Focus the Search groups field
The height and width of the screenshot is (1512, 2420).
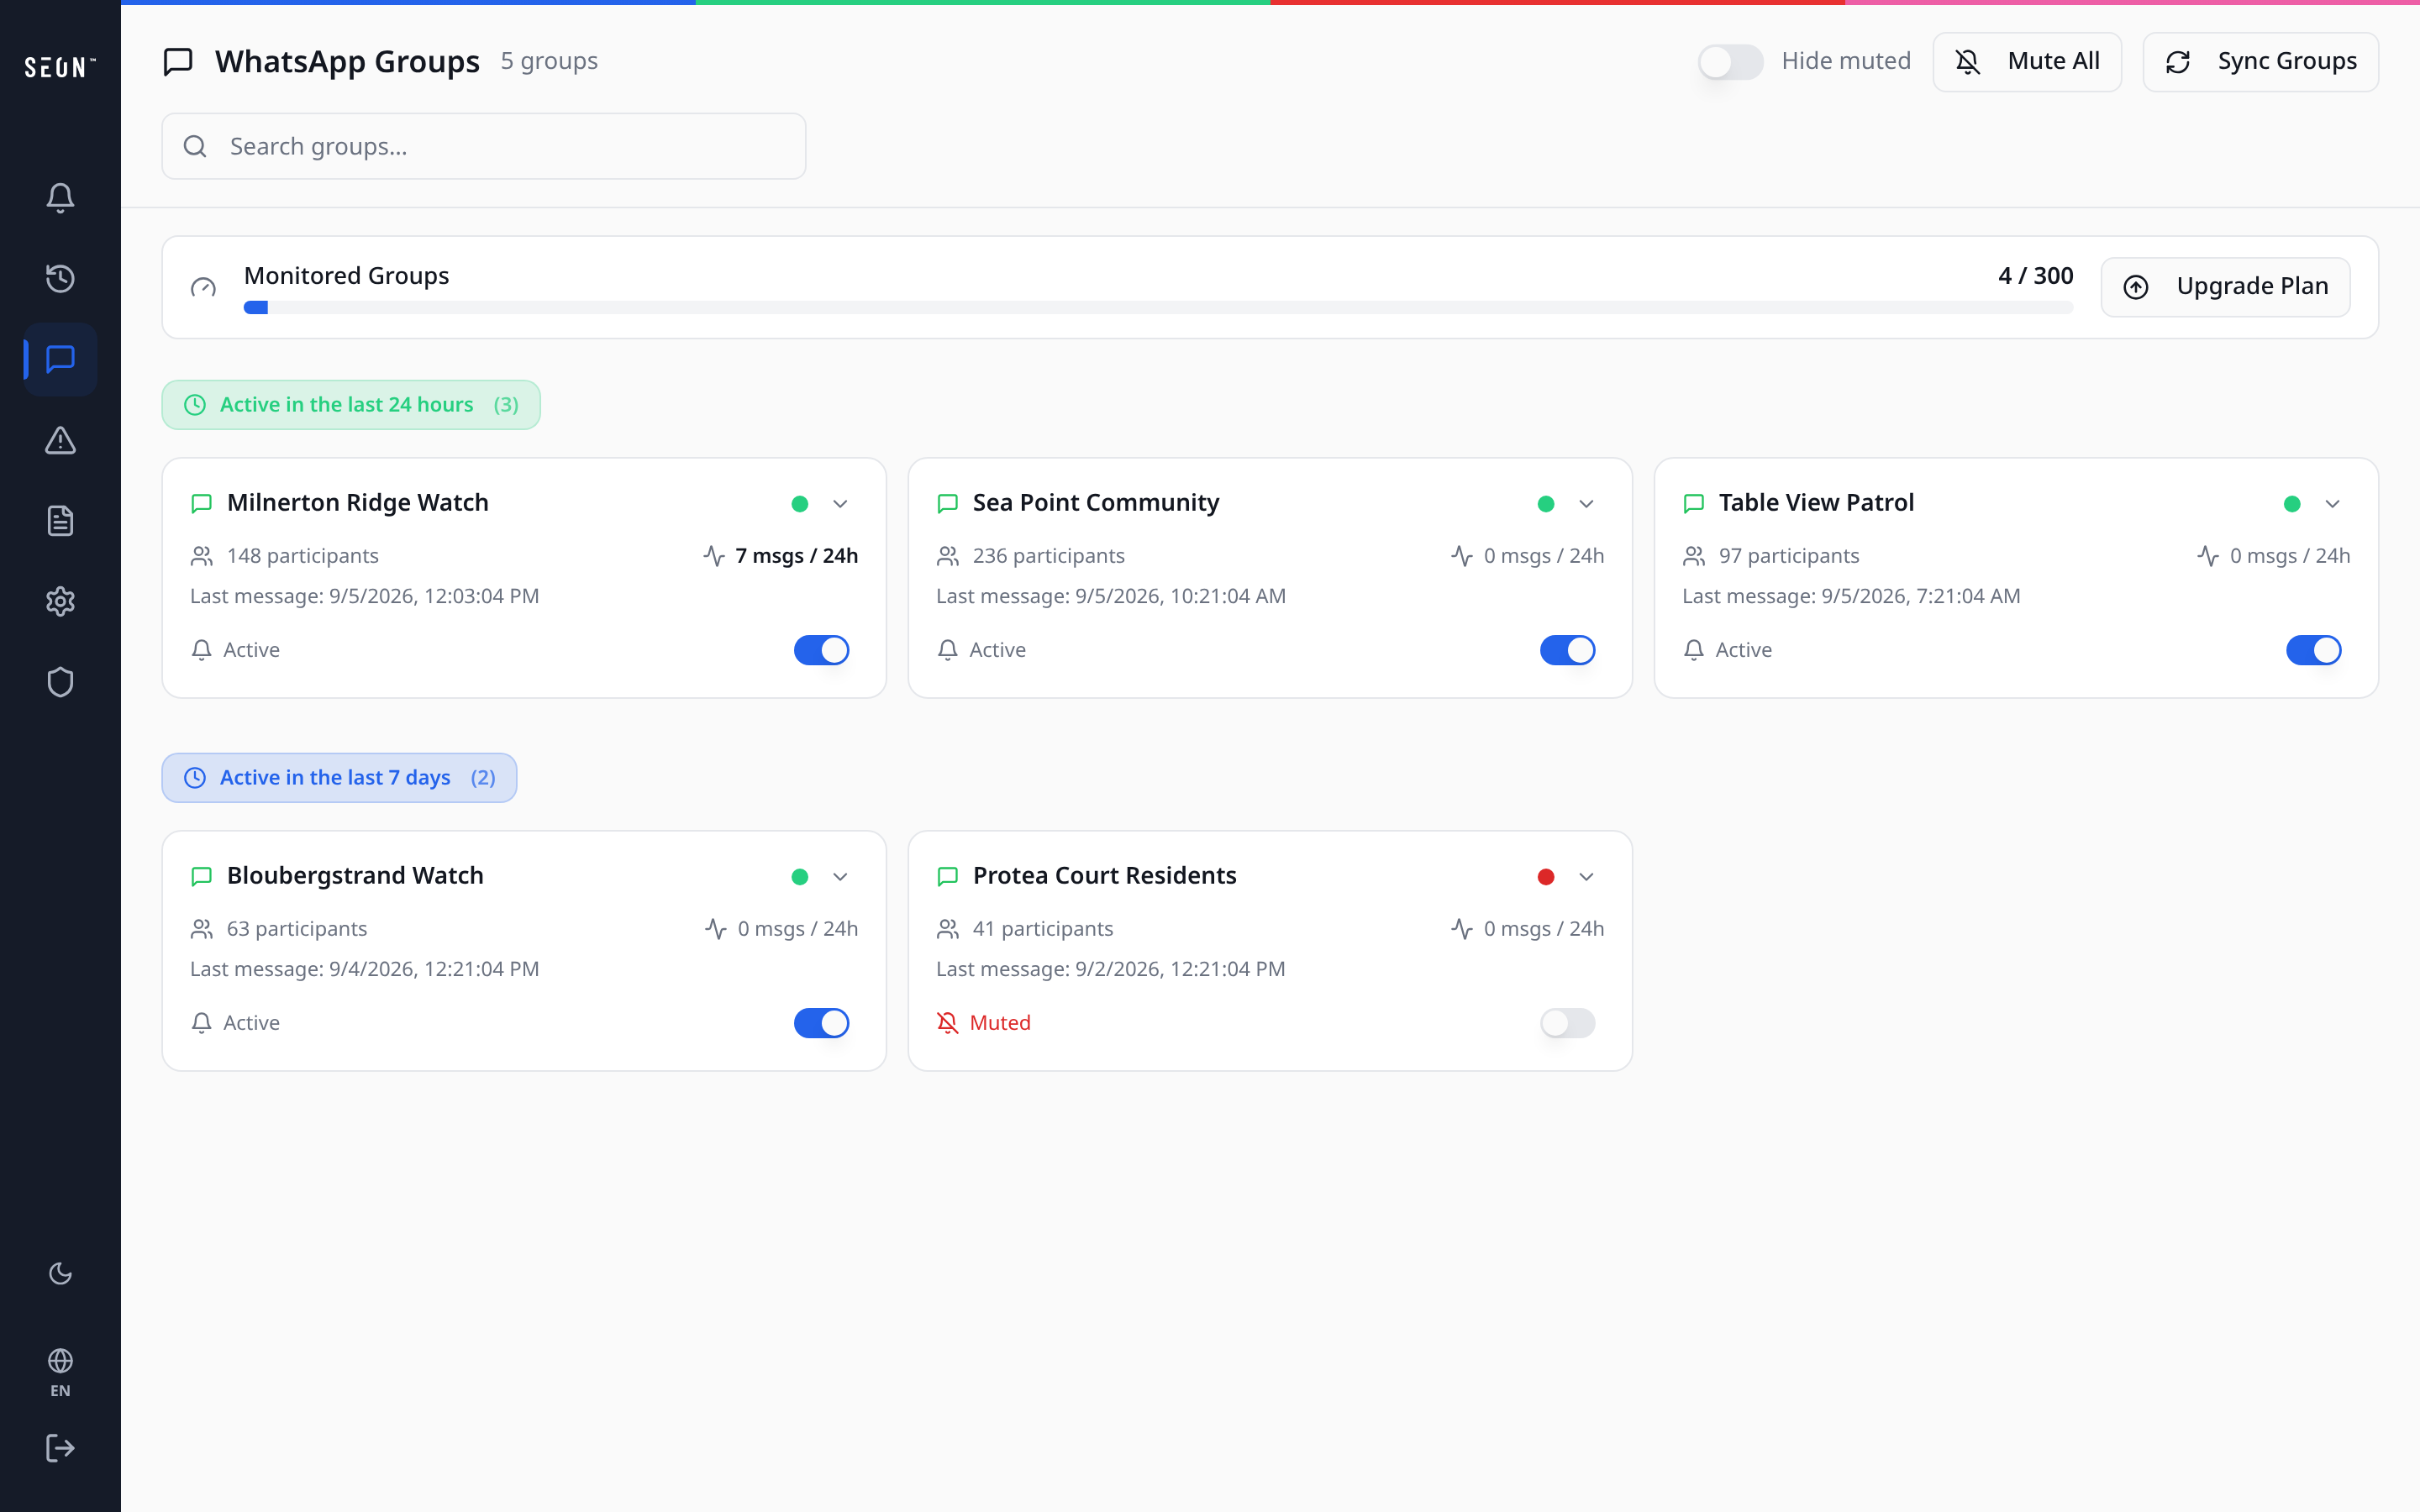click(484, 146)
